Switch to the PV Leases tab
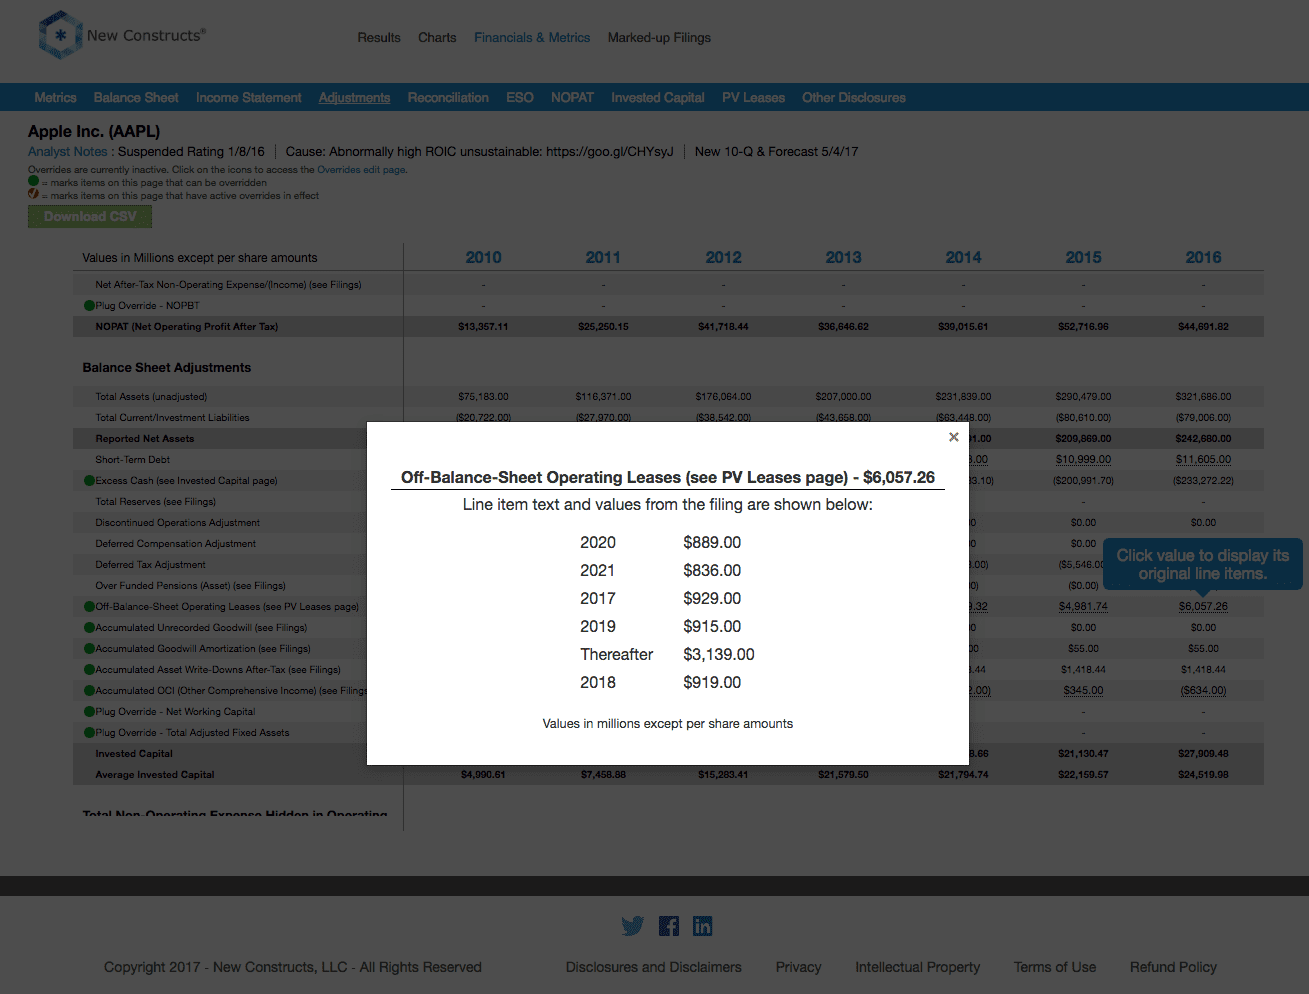Image resolution: width=1309 pixels, height=994 pixels. tap(753, 98)
